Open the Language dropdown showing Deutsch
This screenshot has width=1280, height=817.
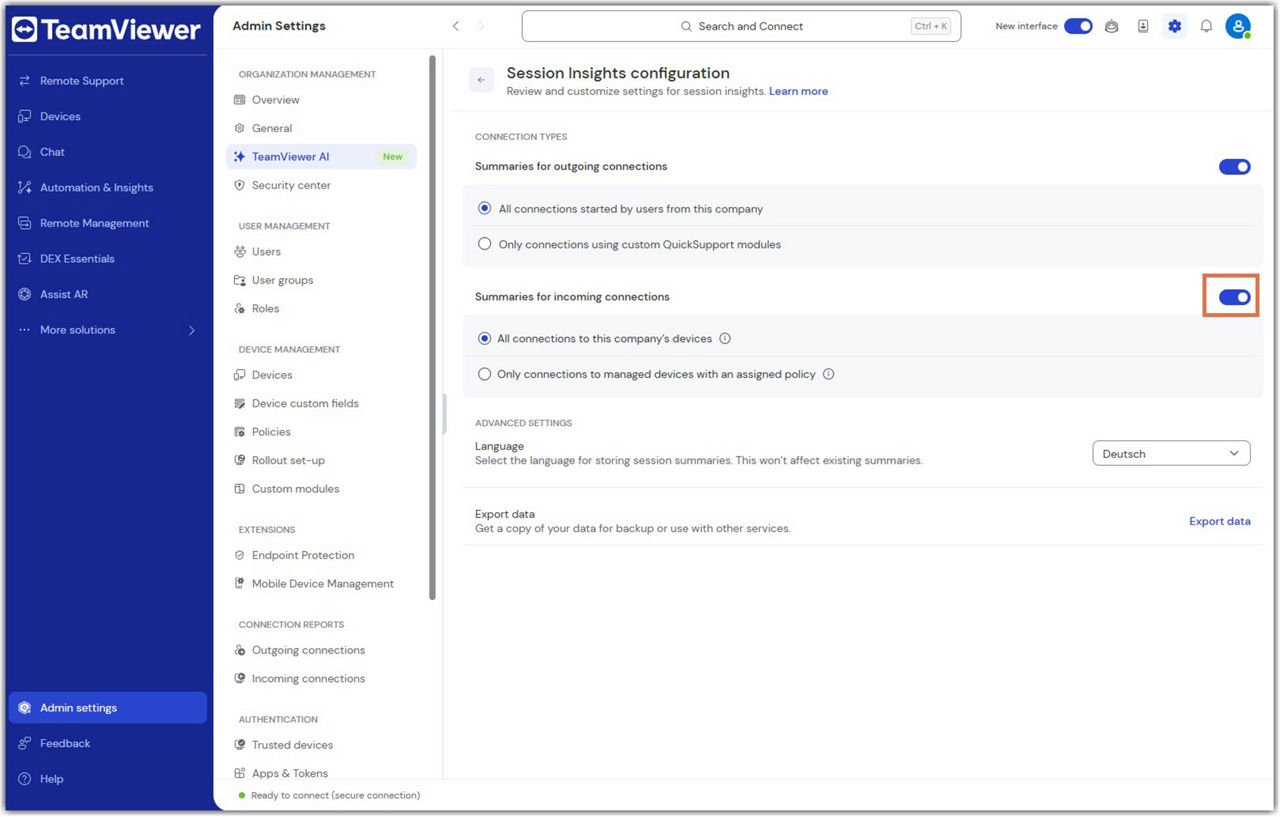click(x=1170, y=454)
